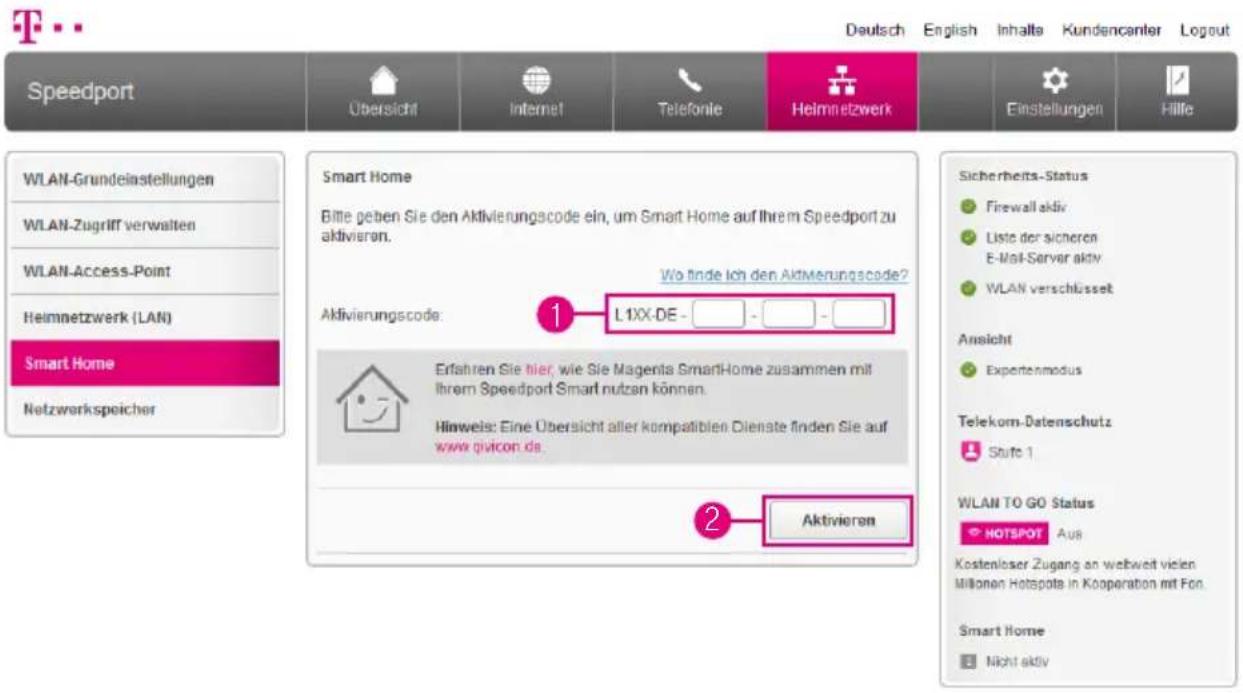The image size is (1243, 693).
Task: Click the 'Nicht aktiv' status text
Action: 1017,661
